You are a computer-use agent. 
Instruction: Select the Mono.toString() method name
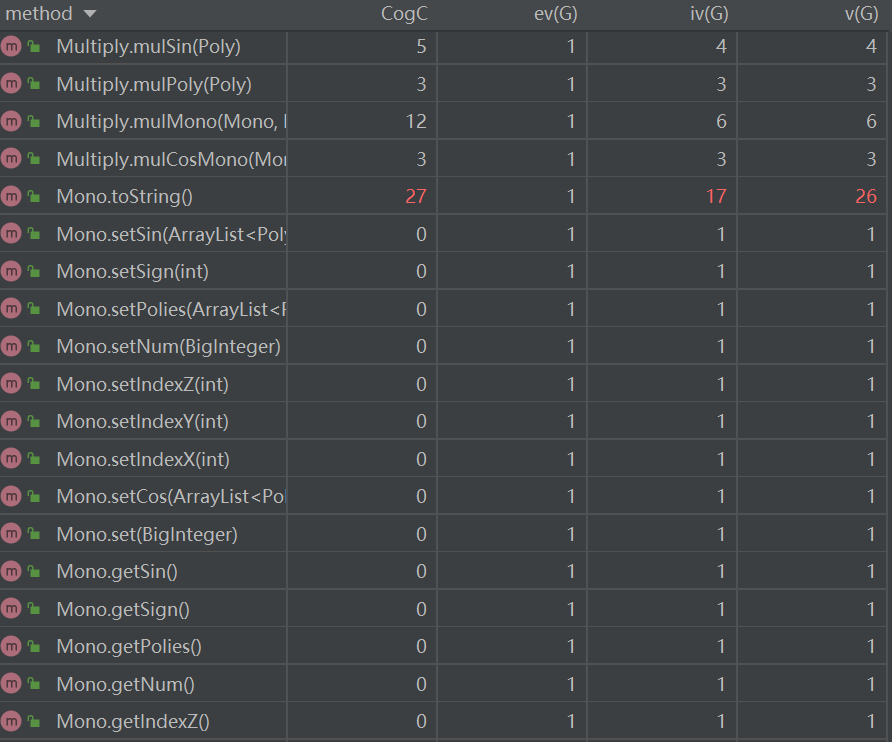pyautogui.click(x=125, y=197)
